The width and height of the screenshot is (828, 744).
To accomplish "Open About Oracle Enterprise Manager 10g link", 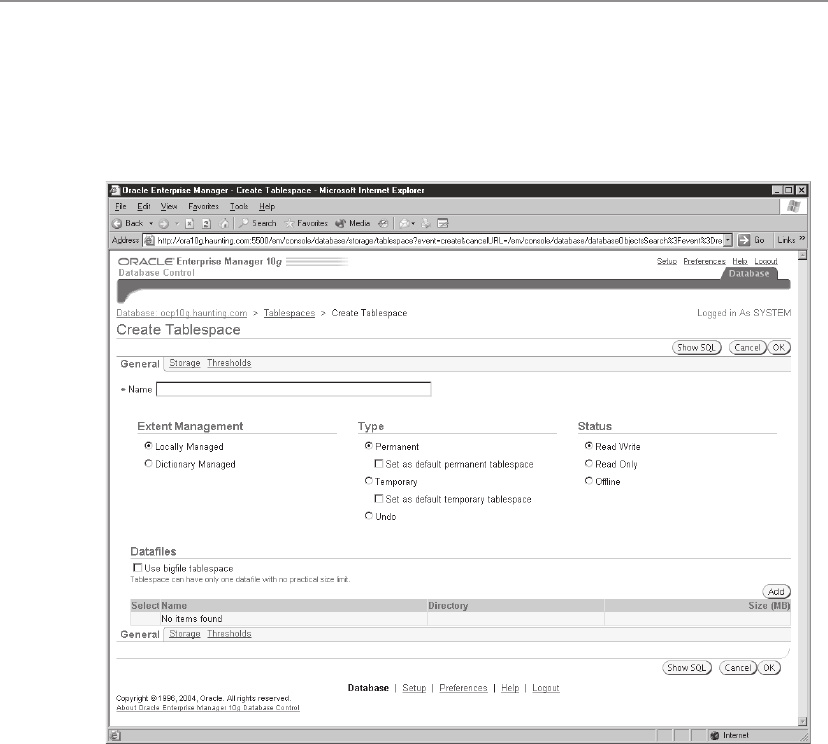I will pyautogui.click(x=208, y=708).
